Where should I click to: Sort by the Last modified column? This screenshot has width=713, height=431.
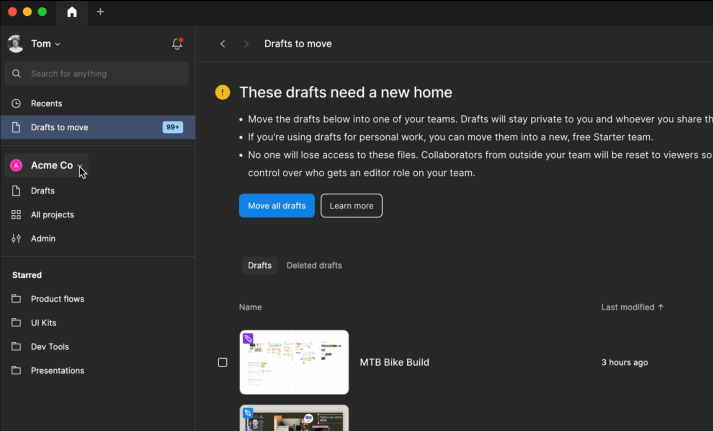click(x=632, y=307)
